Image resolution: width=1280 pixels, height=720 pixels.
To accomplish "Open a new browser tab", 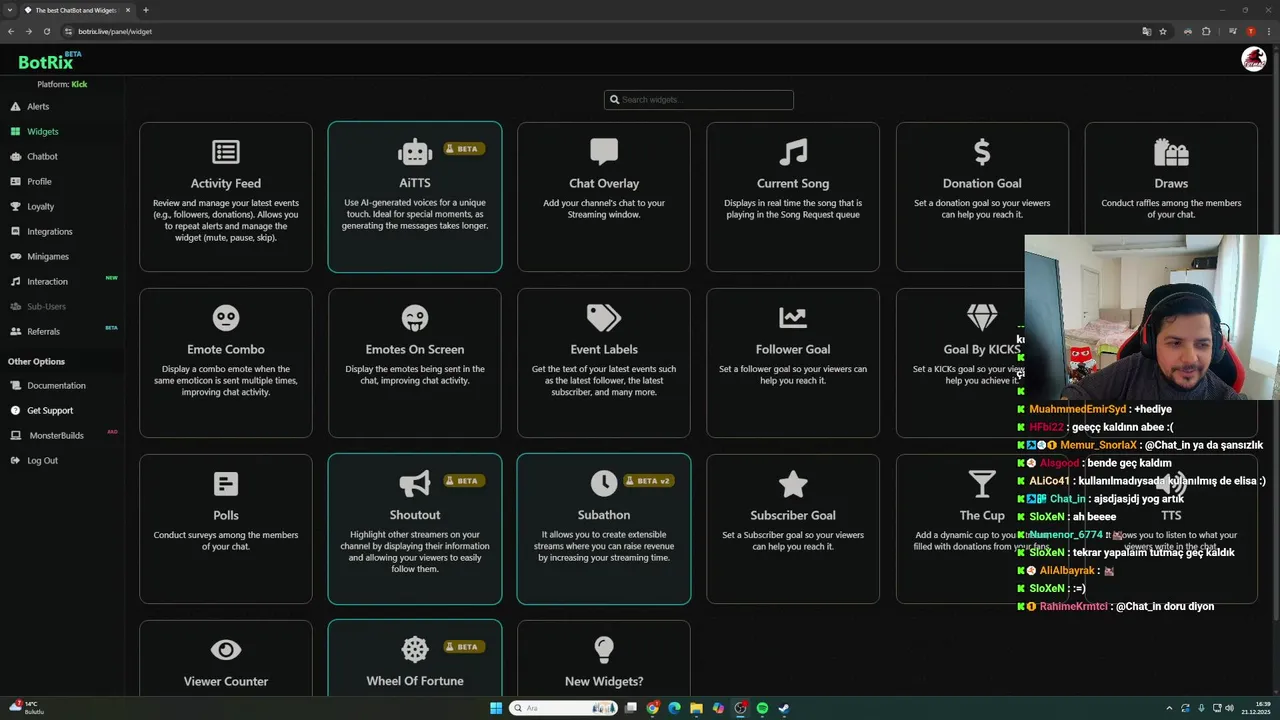I will [146, 10].
